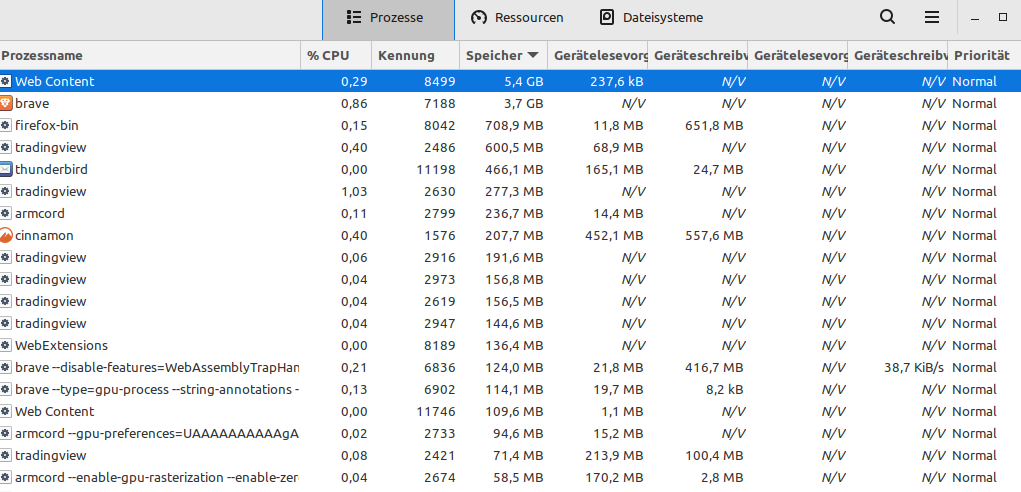Sort by first Geräteschreibv column header
1021x492 pixels.
tap(697, 55)
